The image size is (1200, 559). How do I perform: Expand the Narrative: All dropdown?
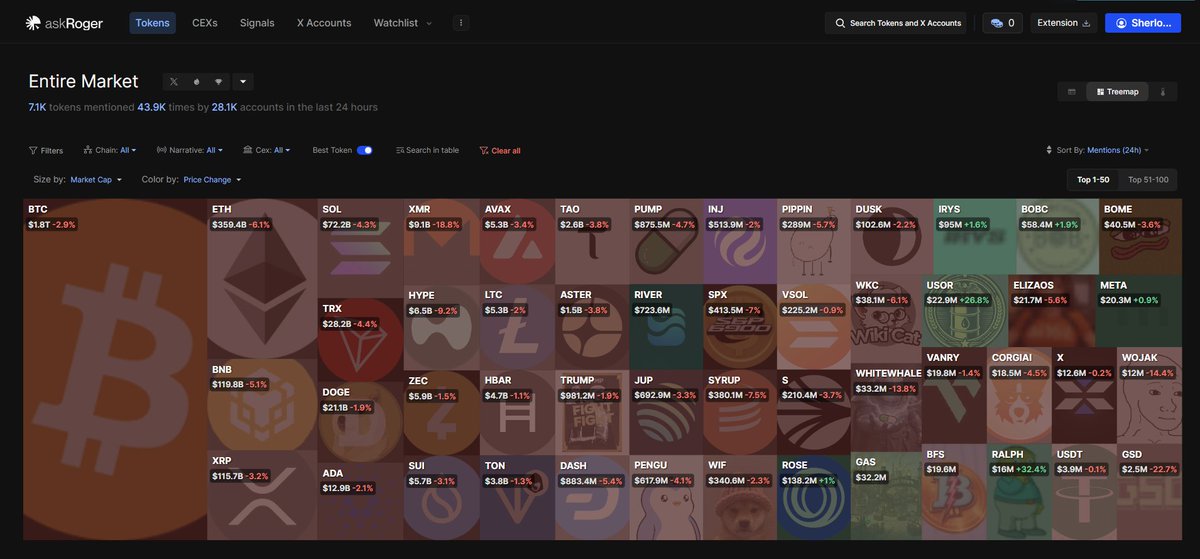tap(190, 150)
